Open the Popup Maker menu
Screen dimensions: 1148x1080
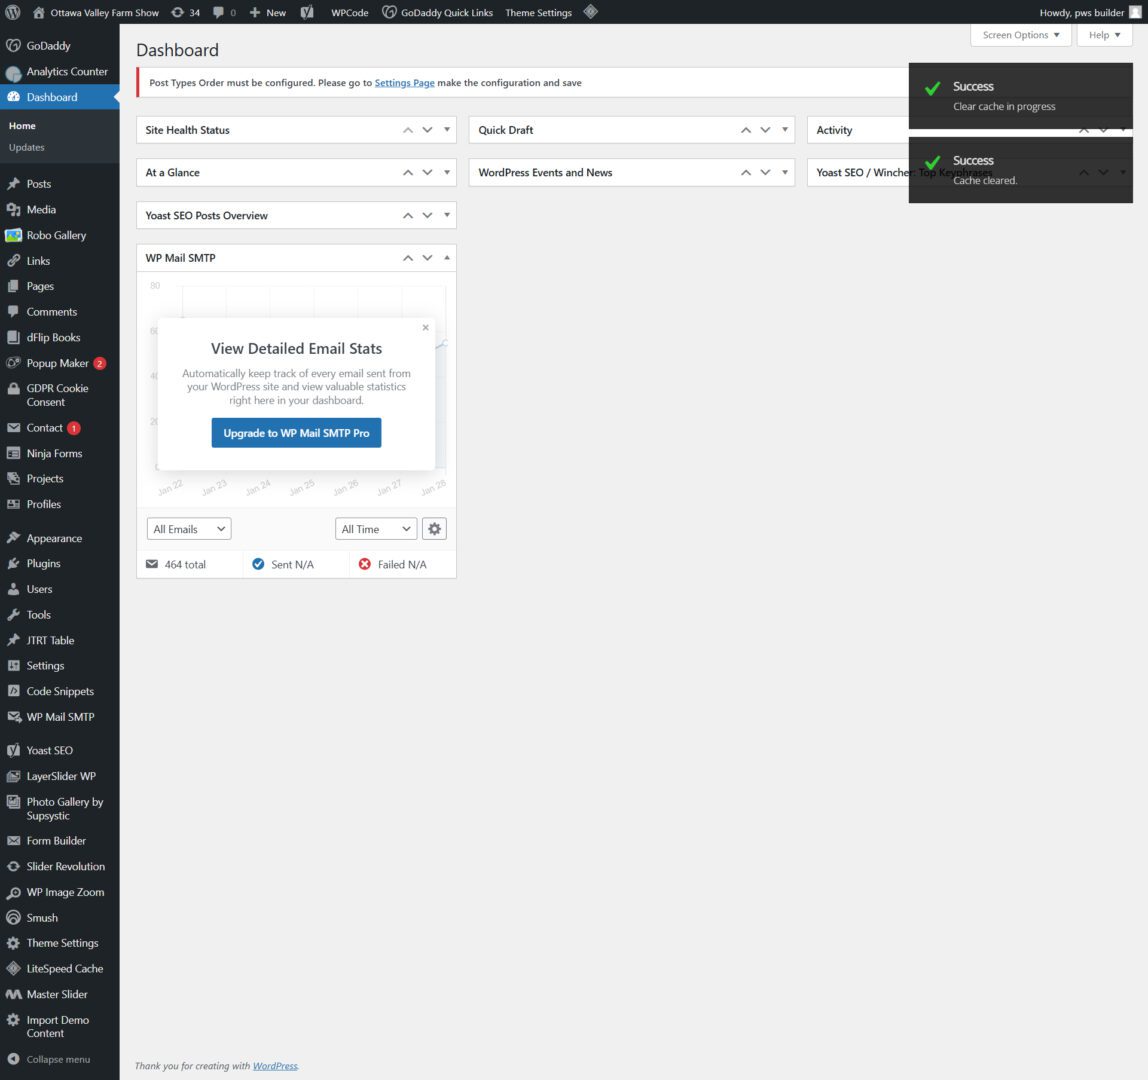(x=59, y=363)
